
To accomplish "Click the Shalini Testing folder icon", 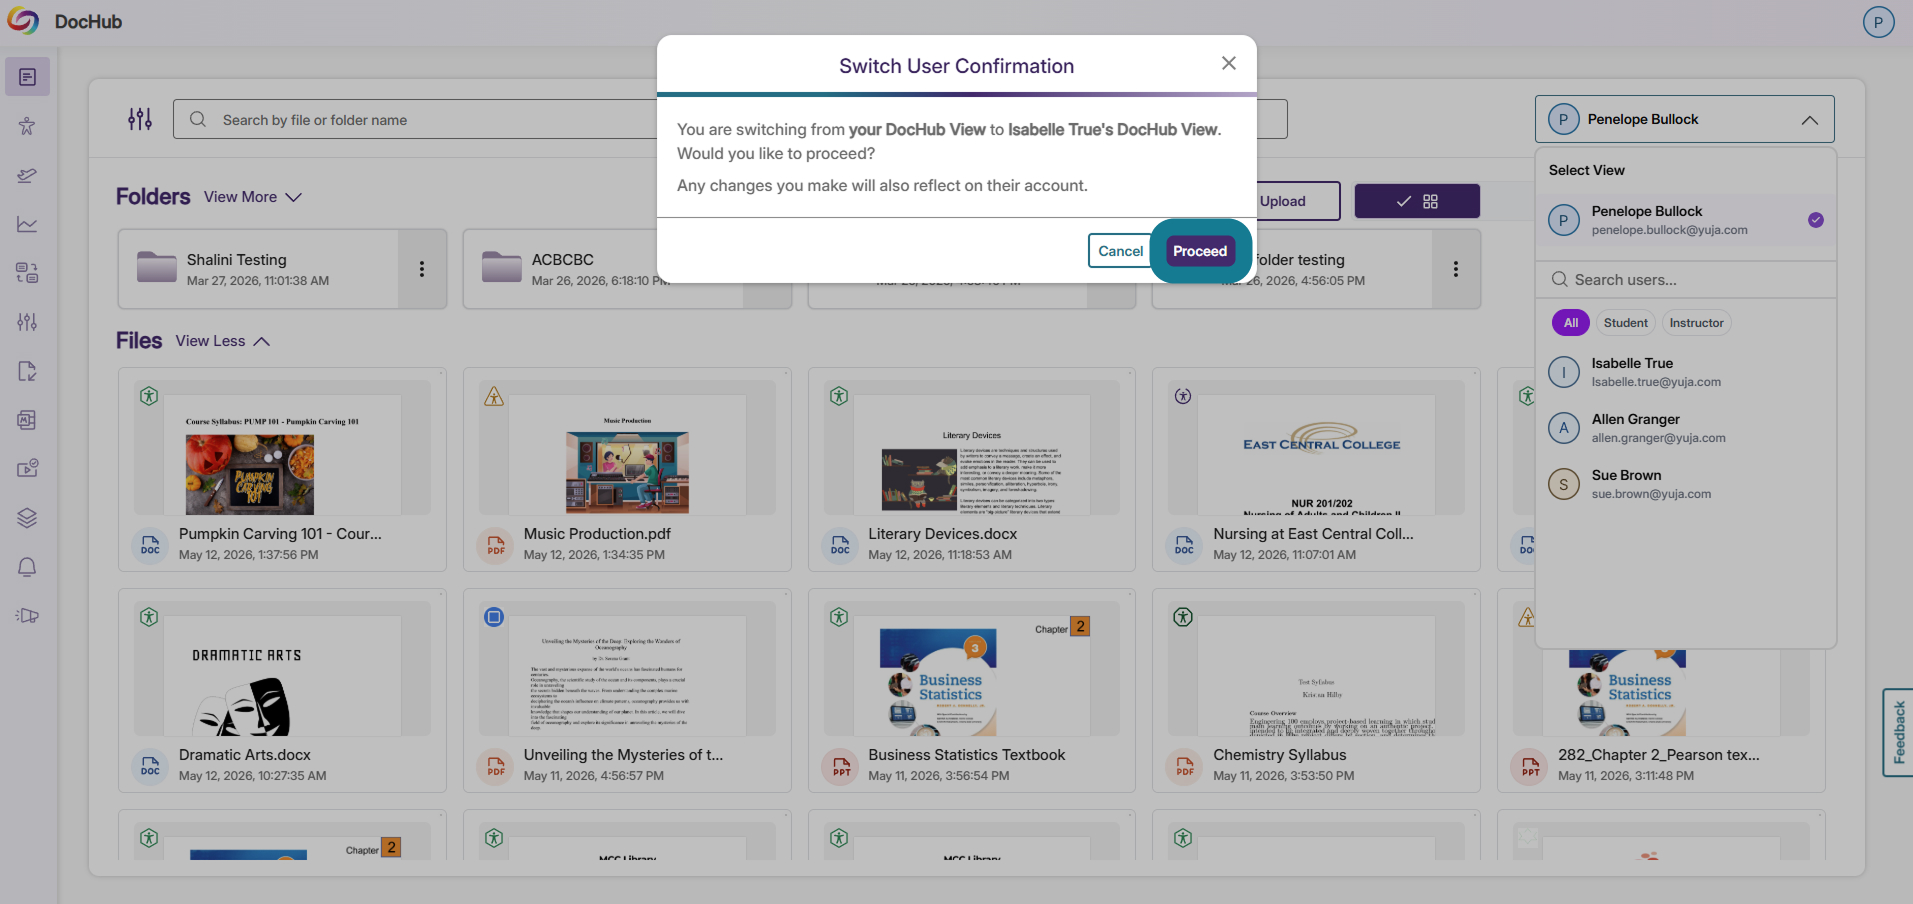I will click(157, 267).
